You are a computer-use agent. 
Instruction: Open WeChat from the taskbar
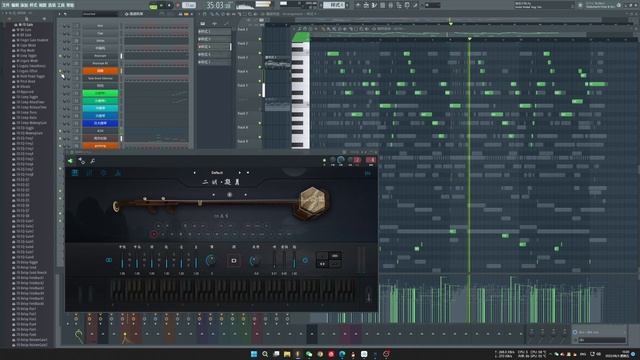coord(309,354)
